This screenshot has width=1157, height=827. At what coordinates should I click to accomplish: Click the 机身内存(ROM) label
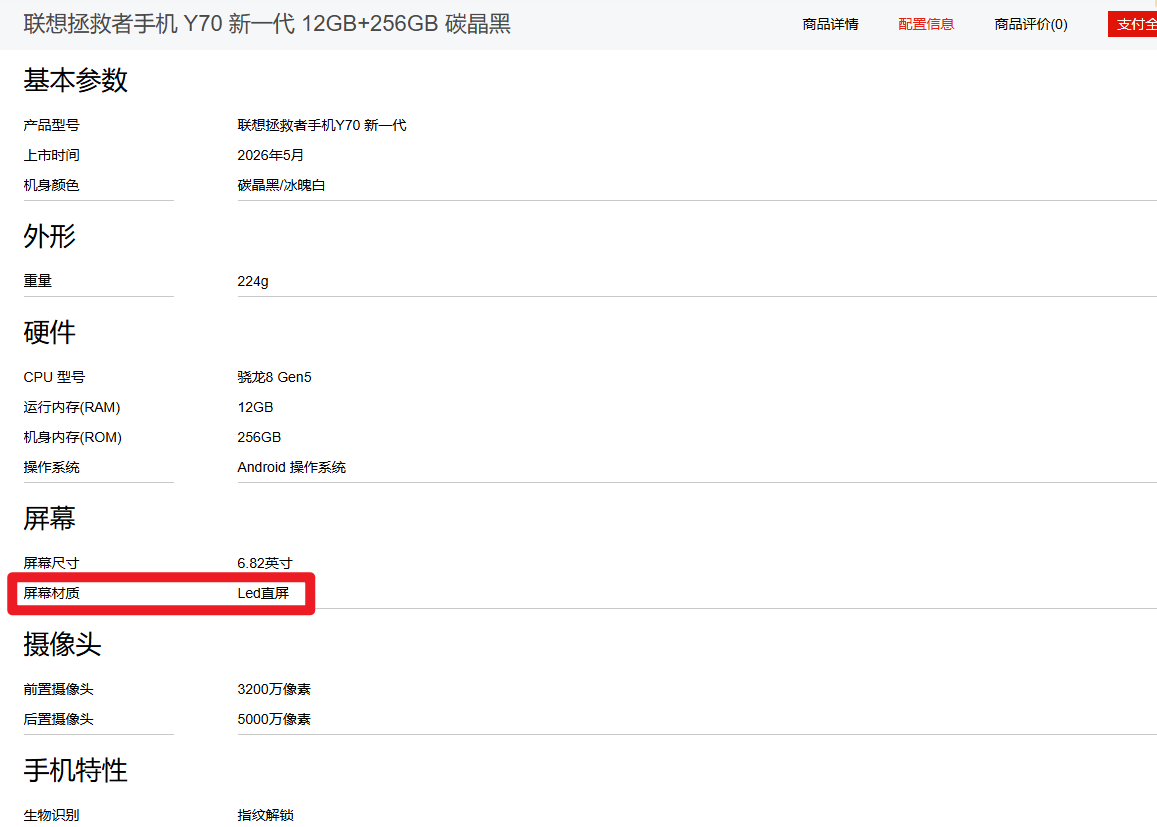72,437
